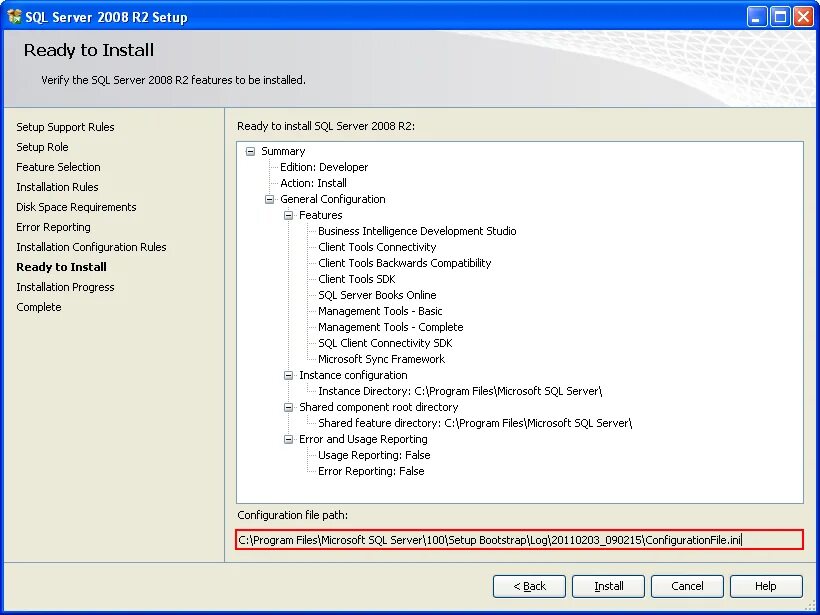Start installation with the Install button
Screen dimensions: 820x615
pyautogui.click(x=608, y=586)
